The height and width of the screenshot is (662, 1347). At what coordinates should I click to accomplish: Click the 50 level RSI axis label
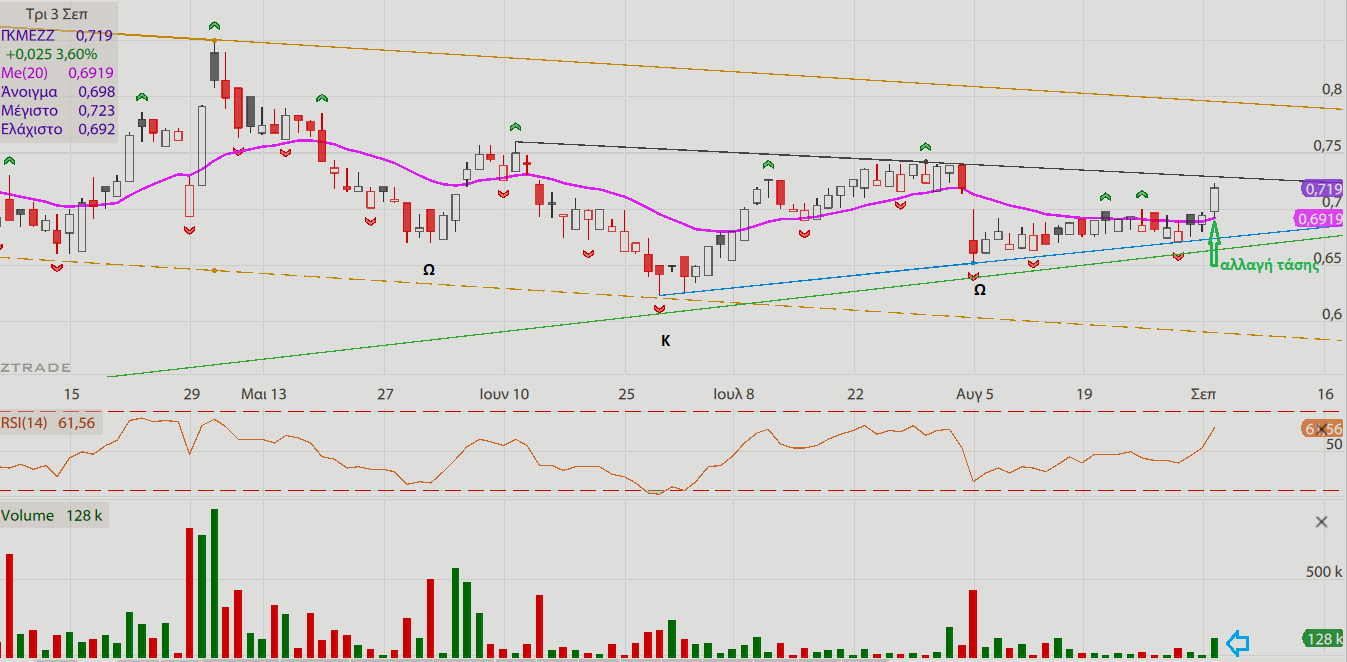(x=1333, y=444)
